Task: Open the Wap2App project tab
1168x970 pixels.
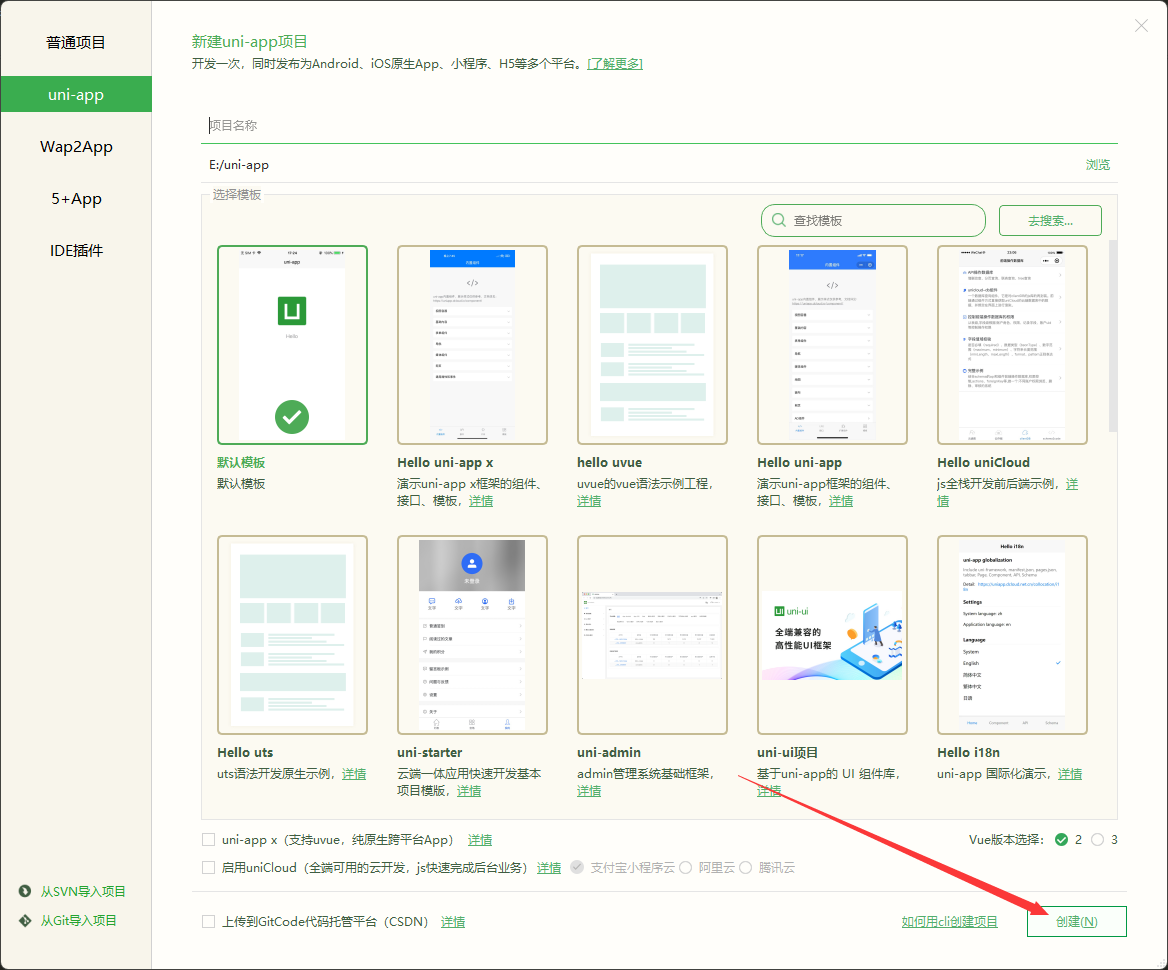Action: pos(76,147)
